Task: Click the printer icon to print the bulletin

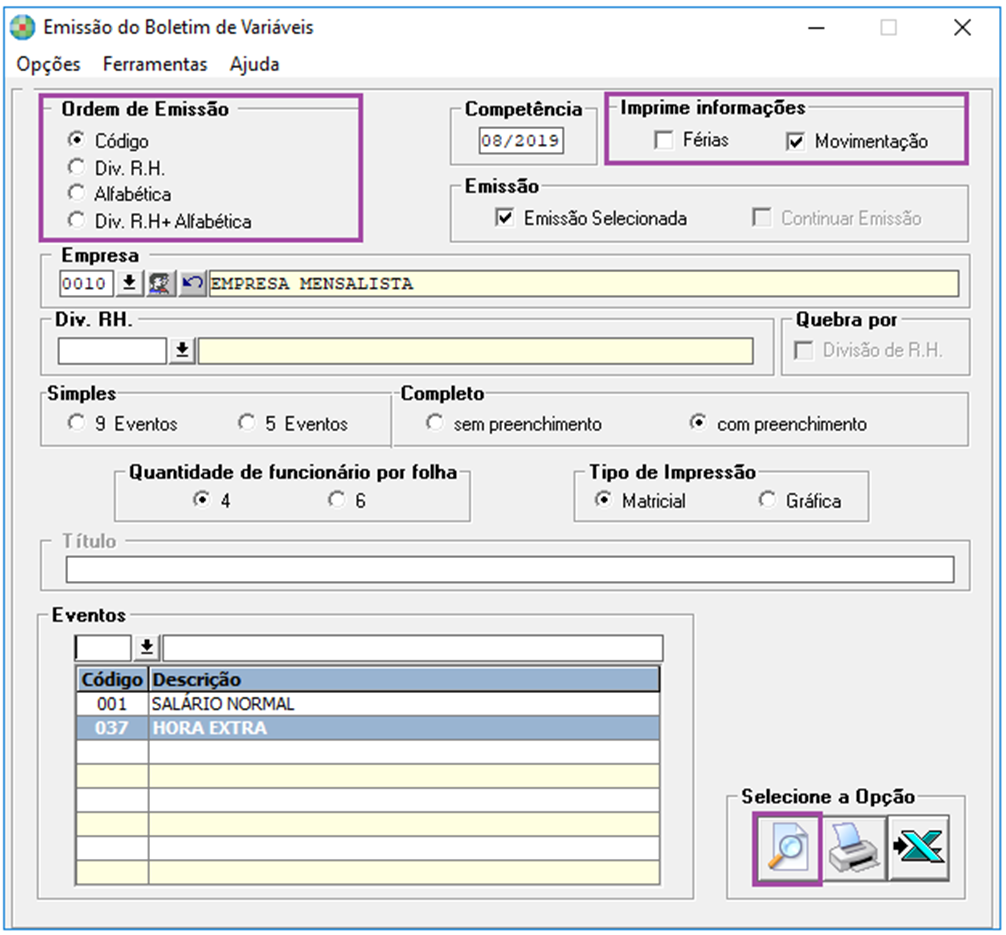Action: (x=854, y=848)
